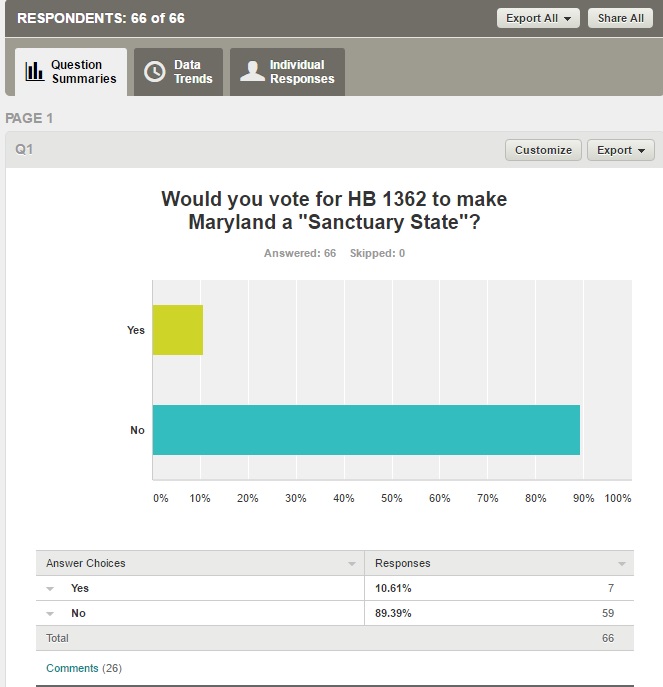This screenshot has width=663, height=687.
Task: Click the bar chart Question Summaries icon
Action: tap(35, 71)
